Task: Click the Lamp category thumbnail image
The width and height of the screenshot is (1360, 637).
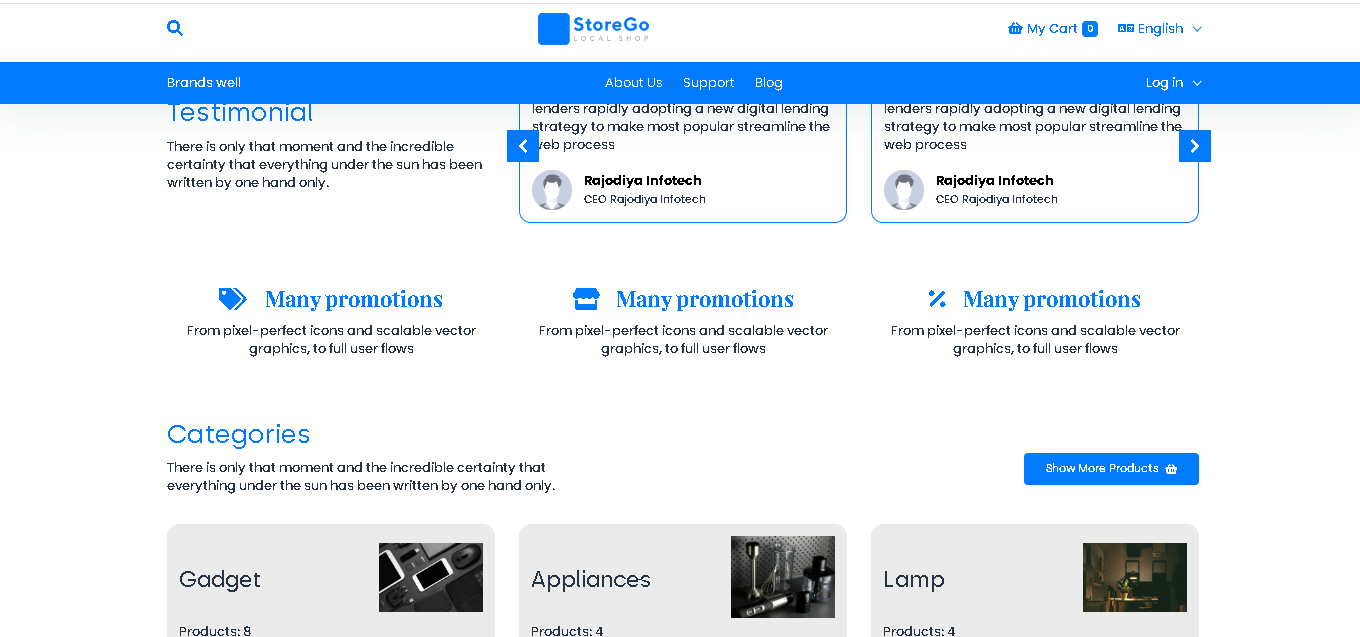Action: click(1135, 577)
